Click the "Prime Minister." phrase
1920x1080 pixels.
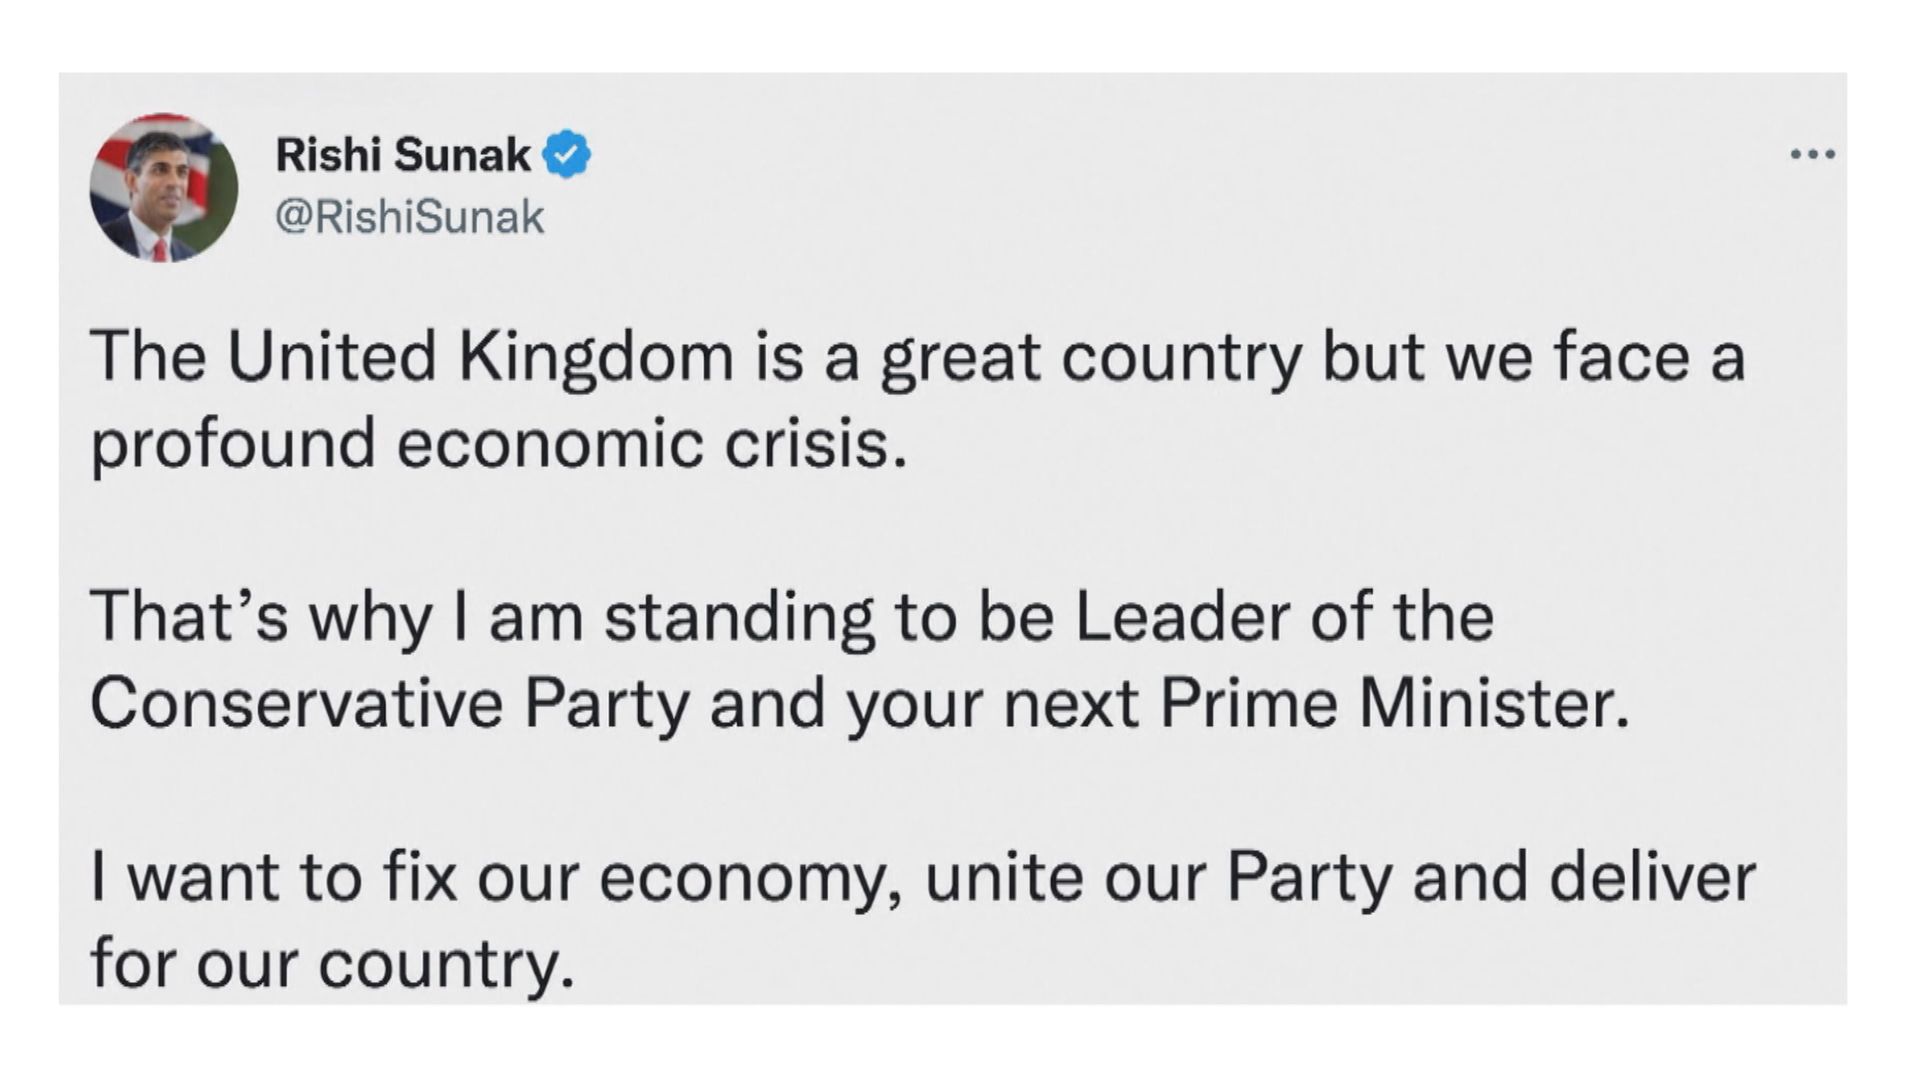(1395, 703)
